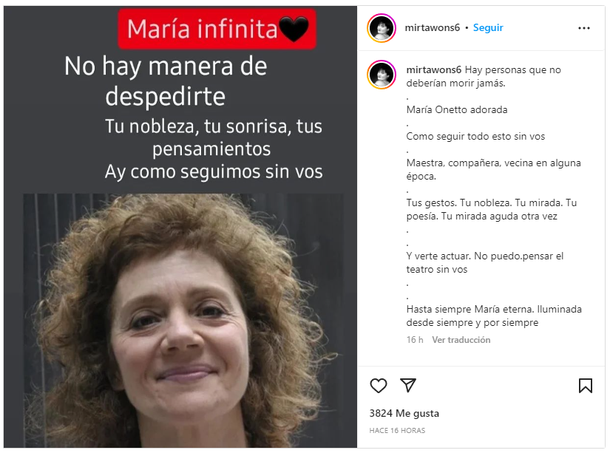Click mirtawons6 username in caption
Viewport: 610px width, 453px height.
coord(434,70)
